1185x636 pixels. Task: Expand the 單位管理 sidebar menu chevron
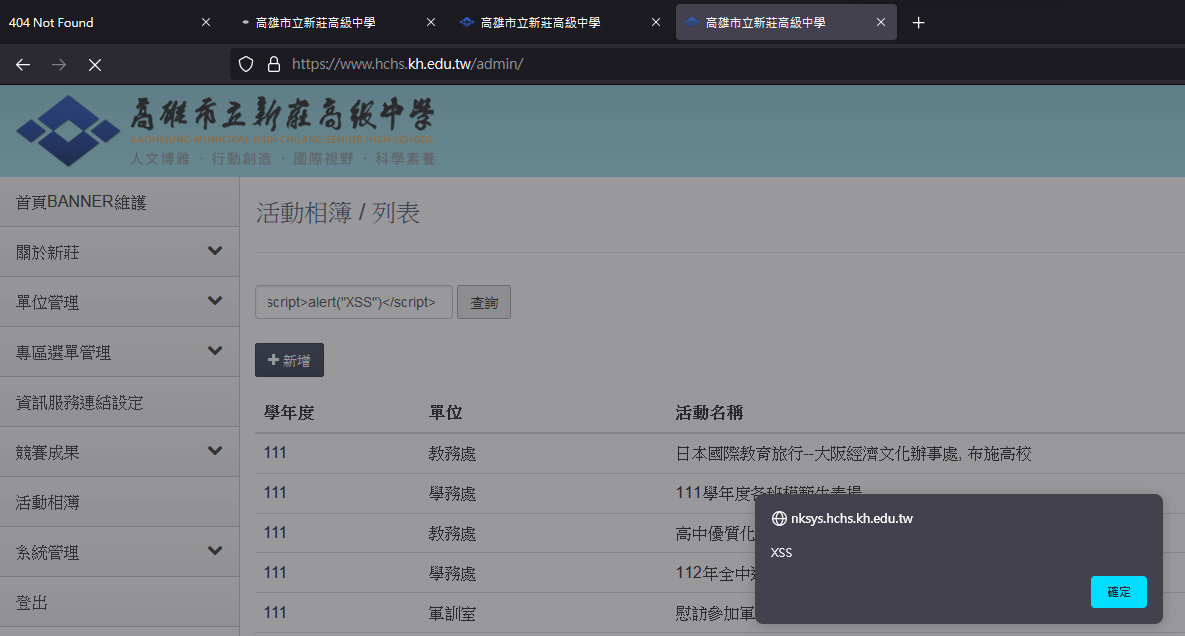click(x=215, y=301)
